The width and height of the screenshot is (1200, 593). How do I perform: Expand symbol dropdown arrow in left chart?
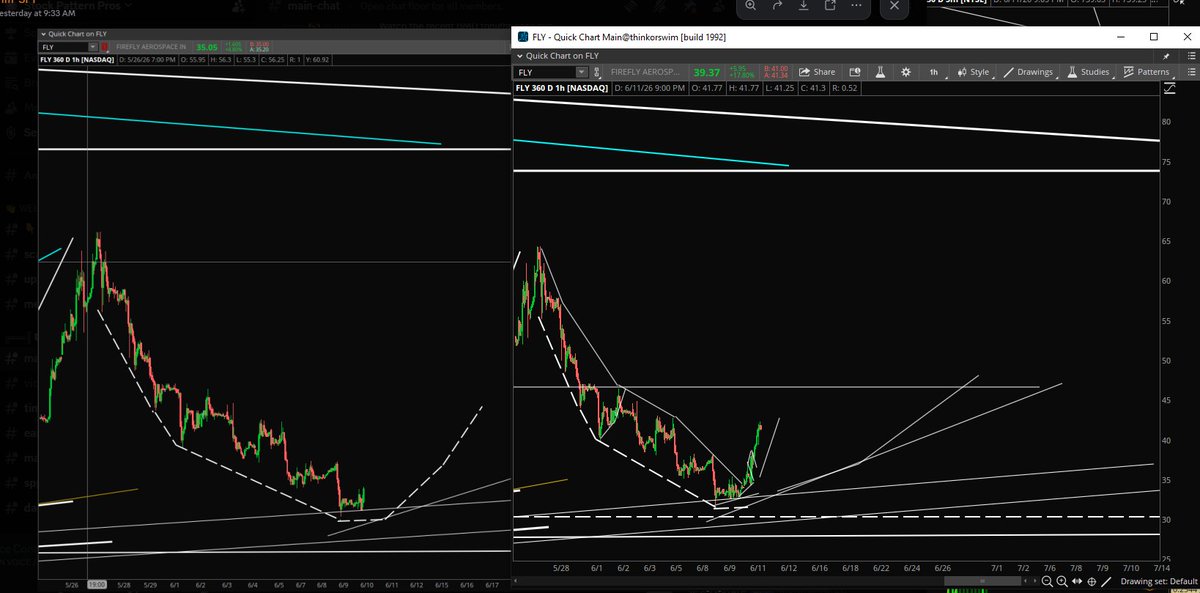tap(93, 47)
